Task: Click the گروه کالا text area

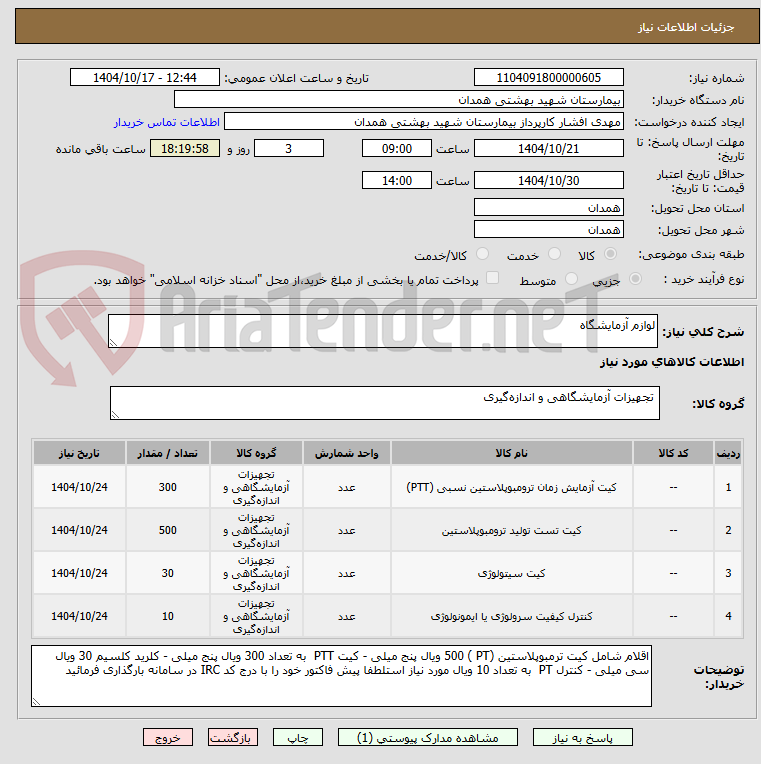Action: 385,403
